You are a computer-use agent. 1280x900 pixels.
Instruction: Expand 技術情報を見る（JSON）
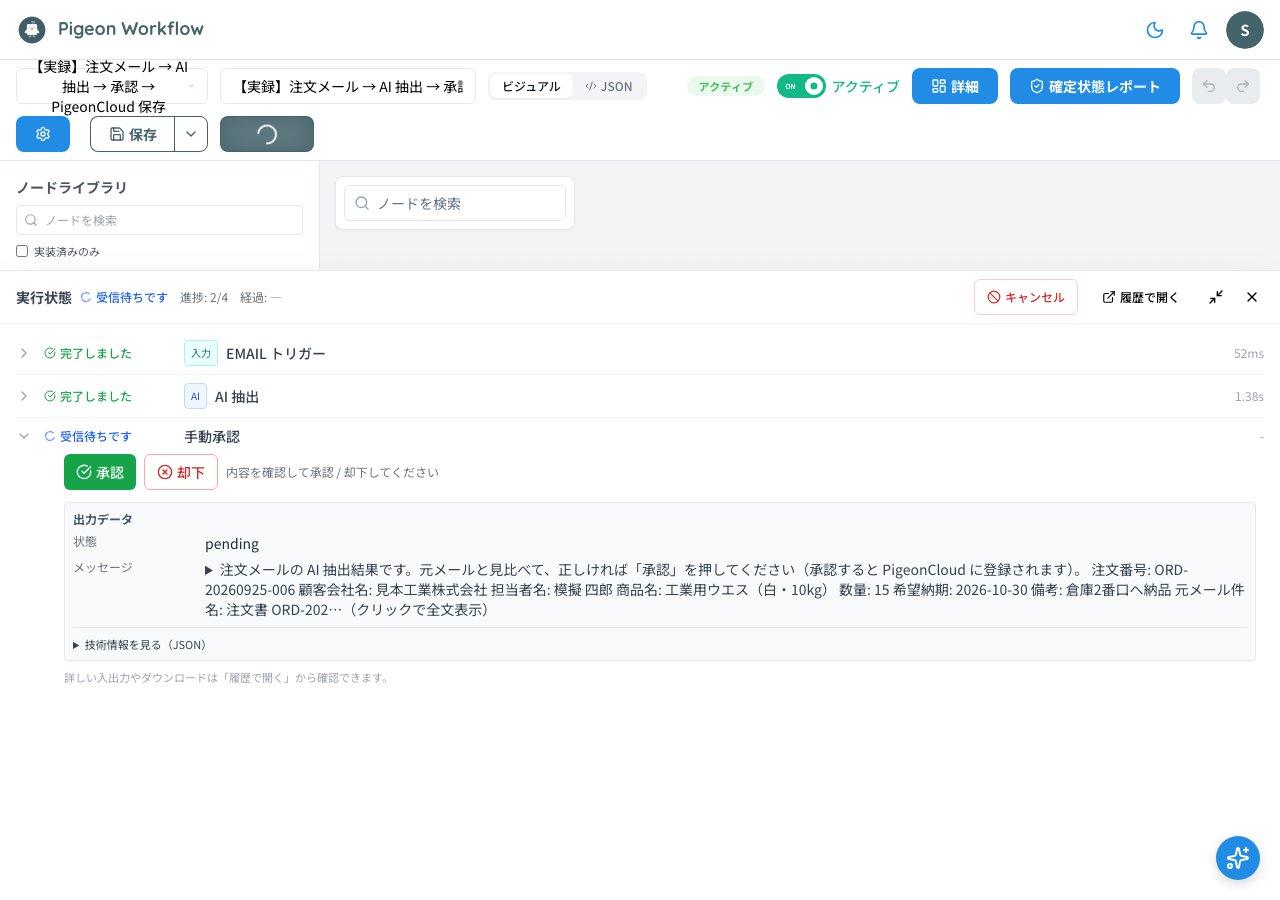140,645
